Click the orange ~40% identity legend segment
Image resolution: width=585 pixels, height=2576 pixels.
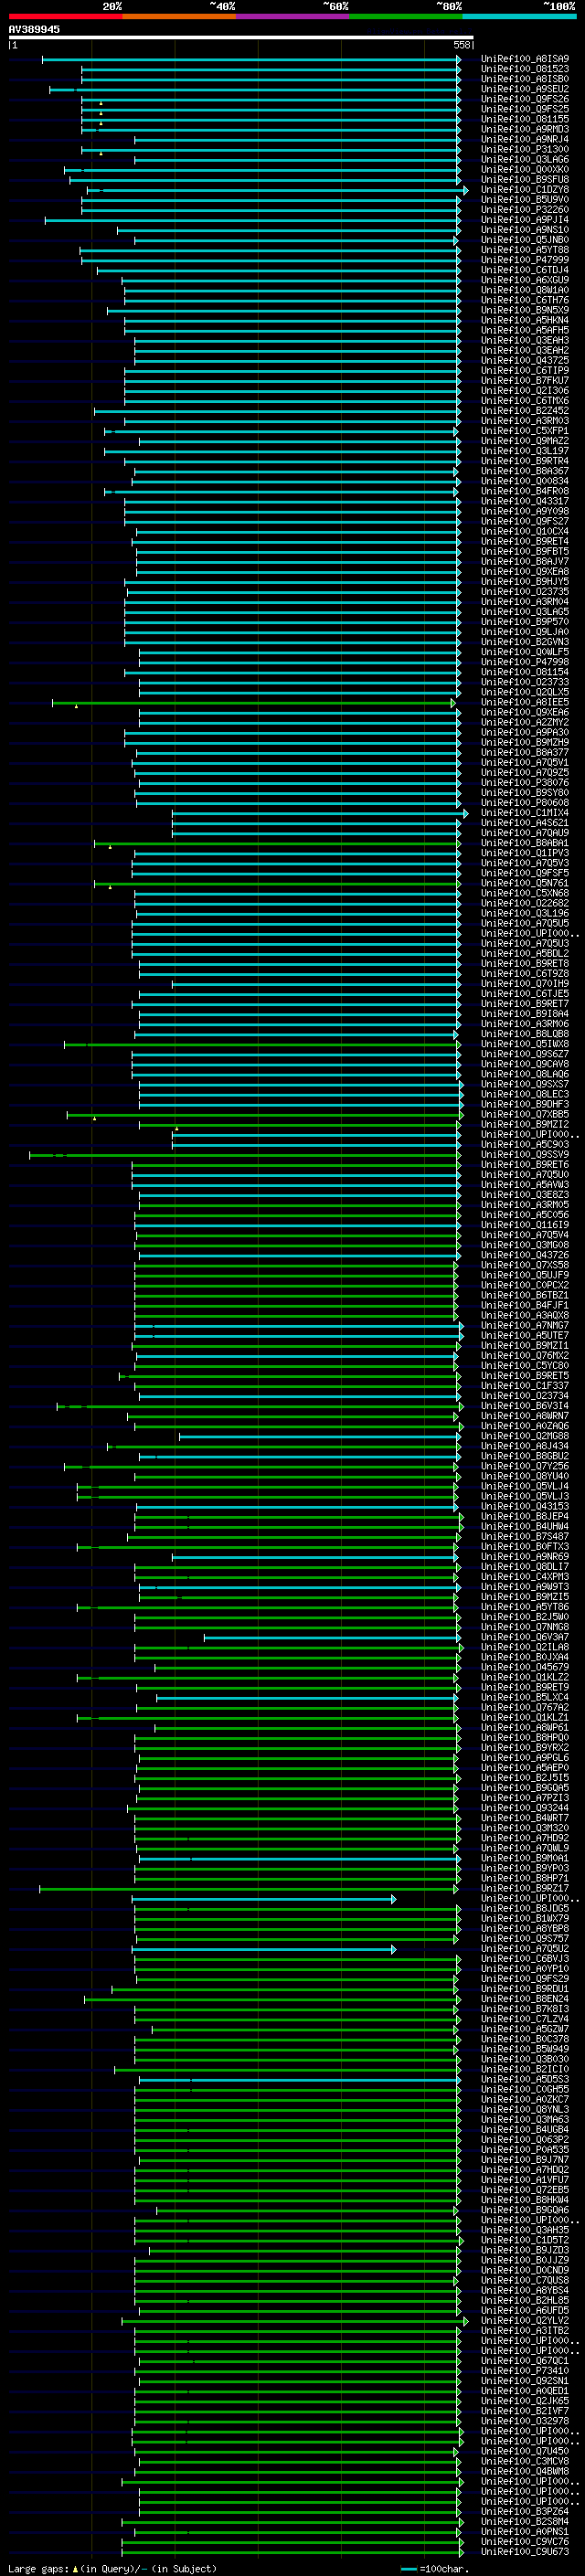tap(179, 16)
